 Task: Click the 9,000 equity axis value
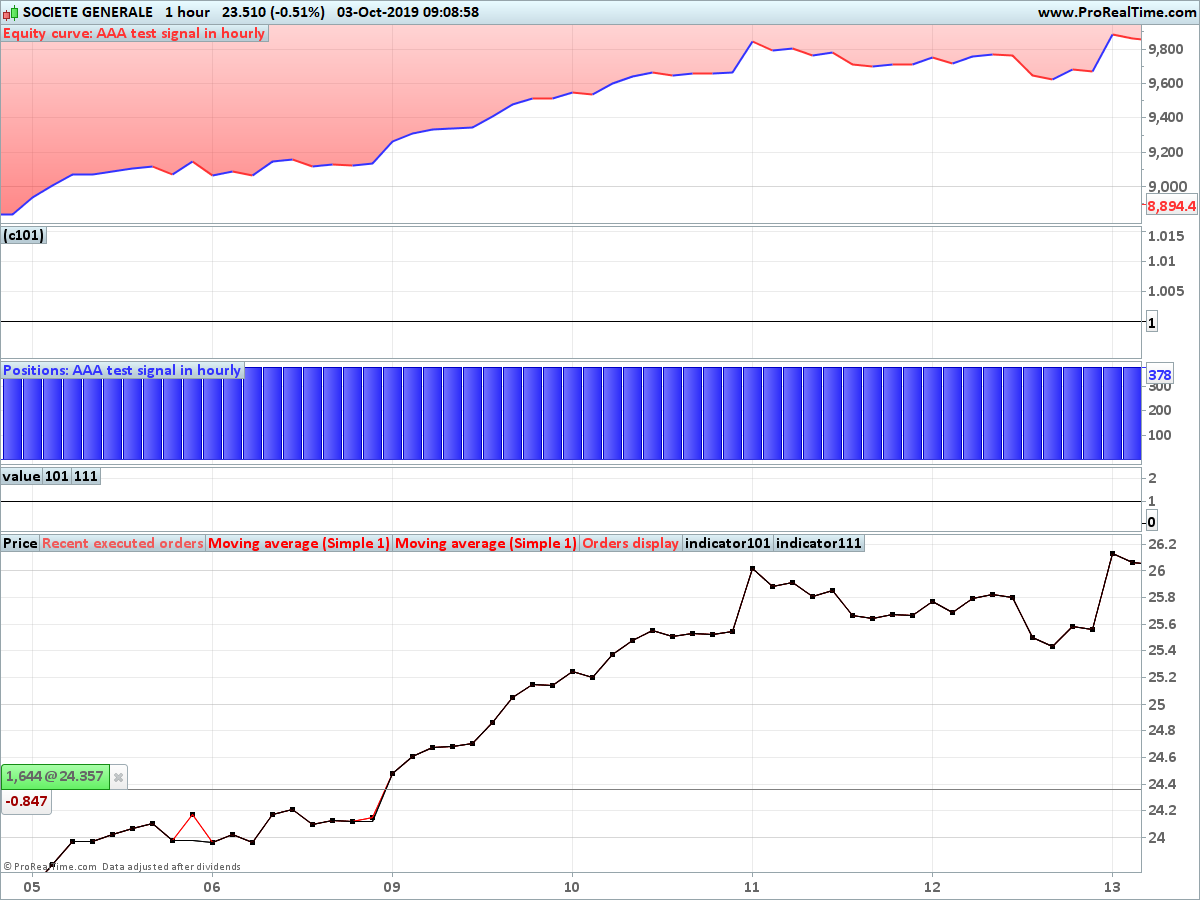point(1167,187)
